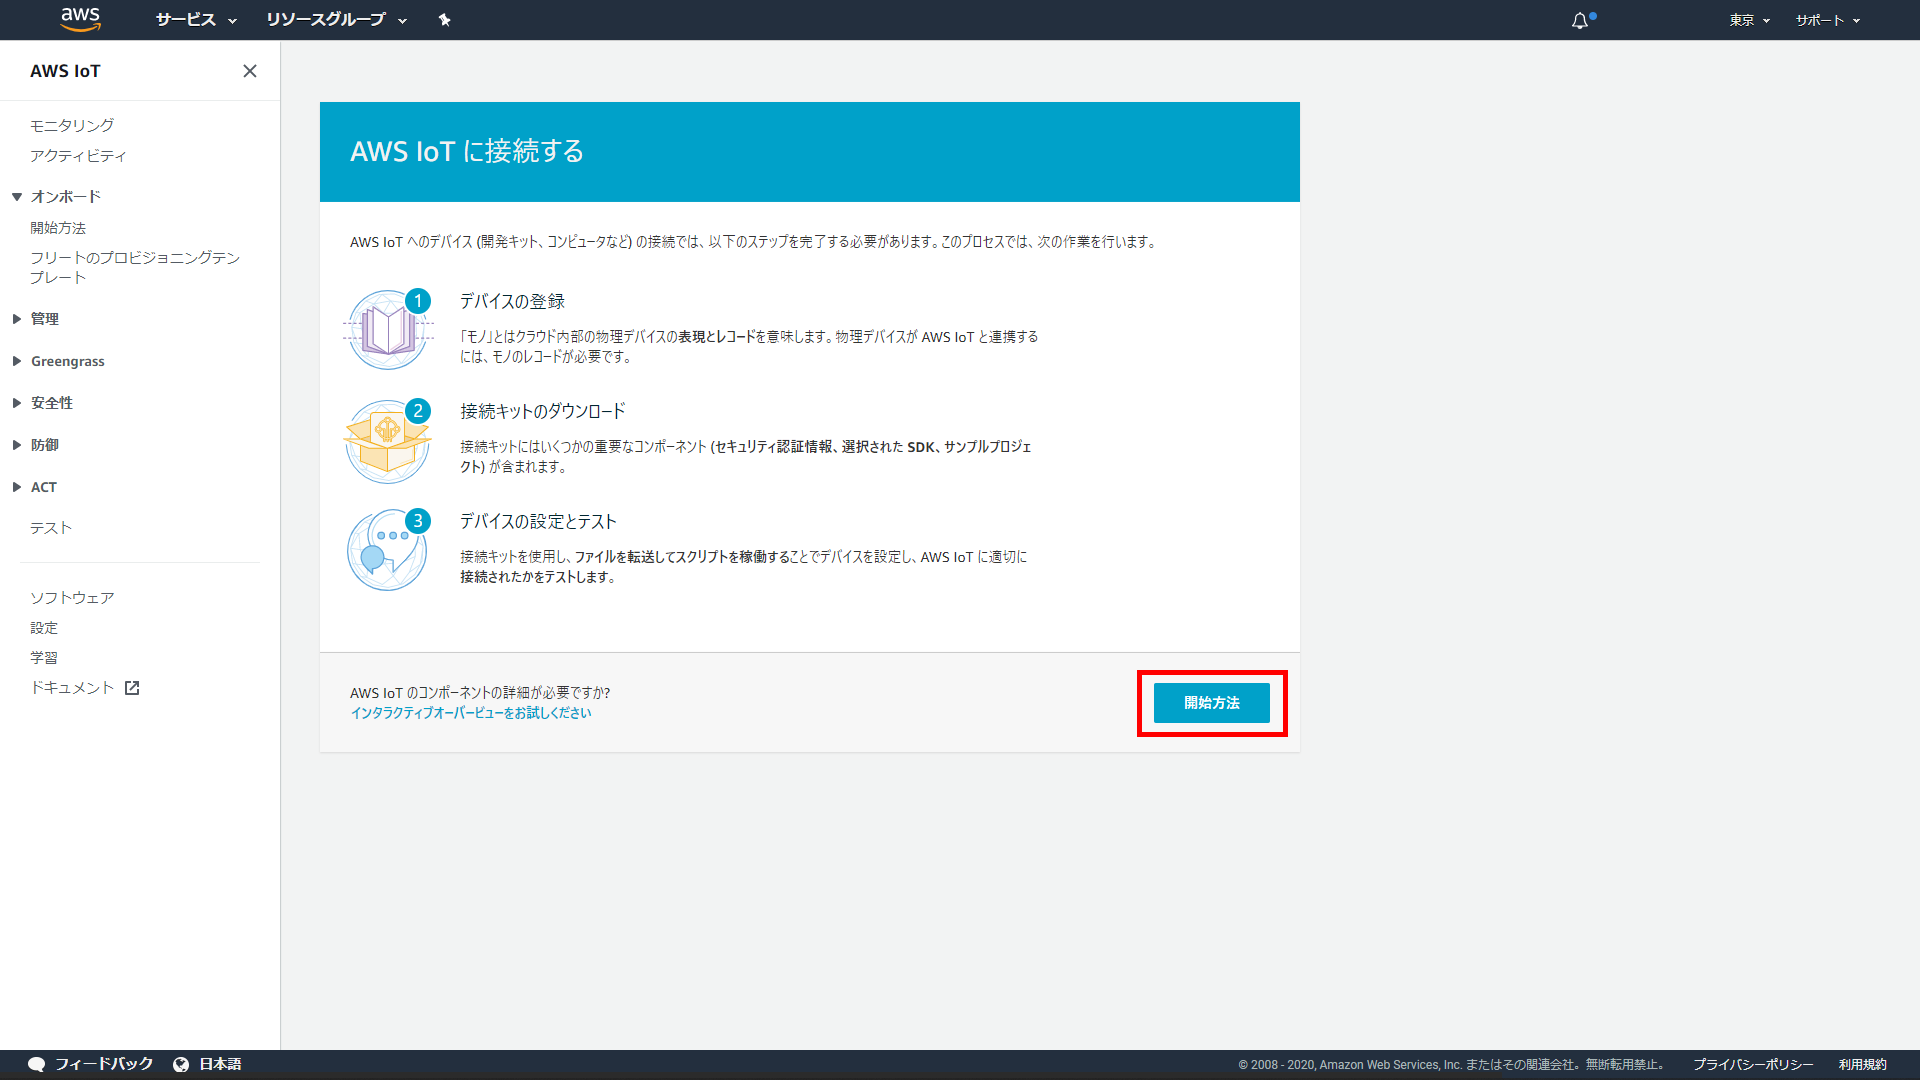The width and height of the screenshot is (1920, 1080).
Task: Open the notifications bell icon
Action: 1580,21
